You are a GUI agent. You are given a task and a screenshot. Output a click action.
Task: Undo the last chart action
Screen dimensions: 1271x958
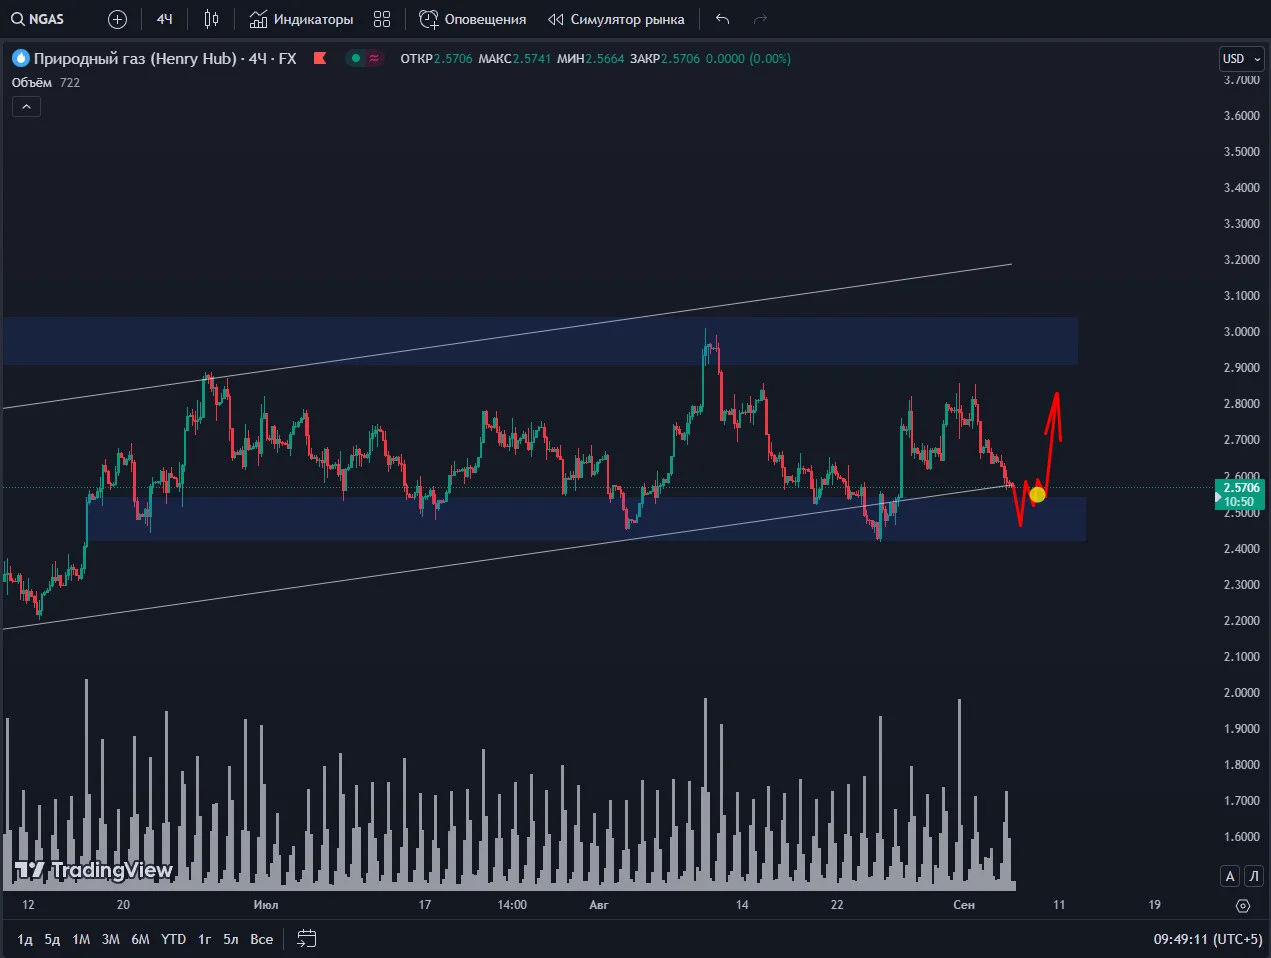(723, 19)
